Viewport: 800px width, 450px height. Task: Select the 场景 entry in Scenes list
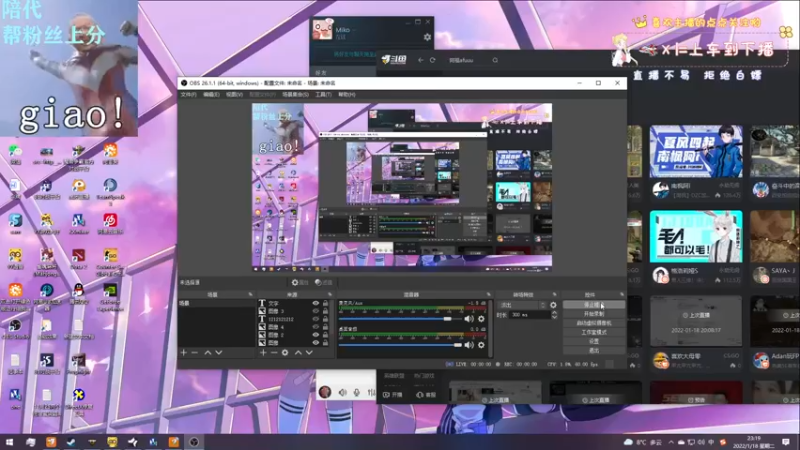pos(216,303)
